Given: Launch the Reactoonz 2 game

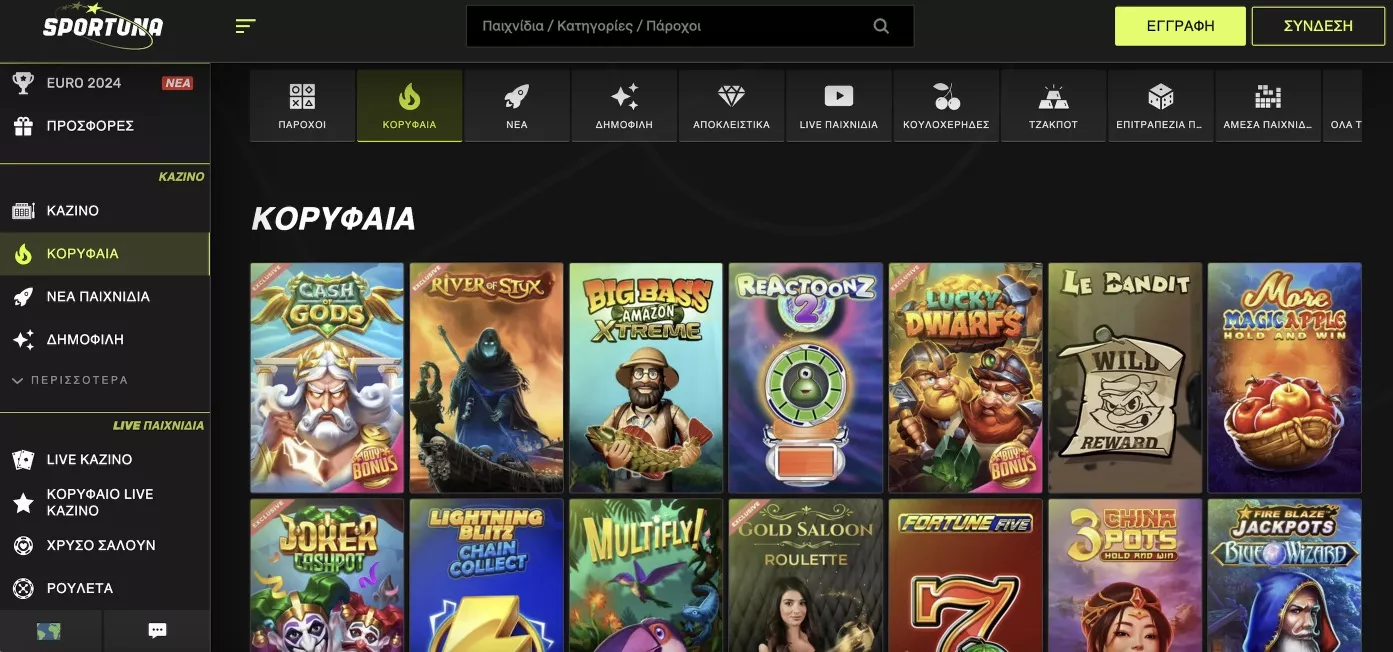Looking at the screenshot, I should (x=806, y=378).
